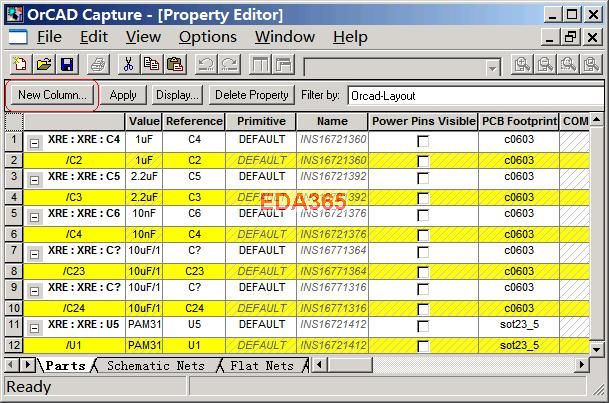Image resolution: width=609 pixels, height=403 pixels.
Task: Click the Value column header
Action: coord(144,121)
